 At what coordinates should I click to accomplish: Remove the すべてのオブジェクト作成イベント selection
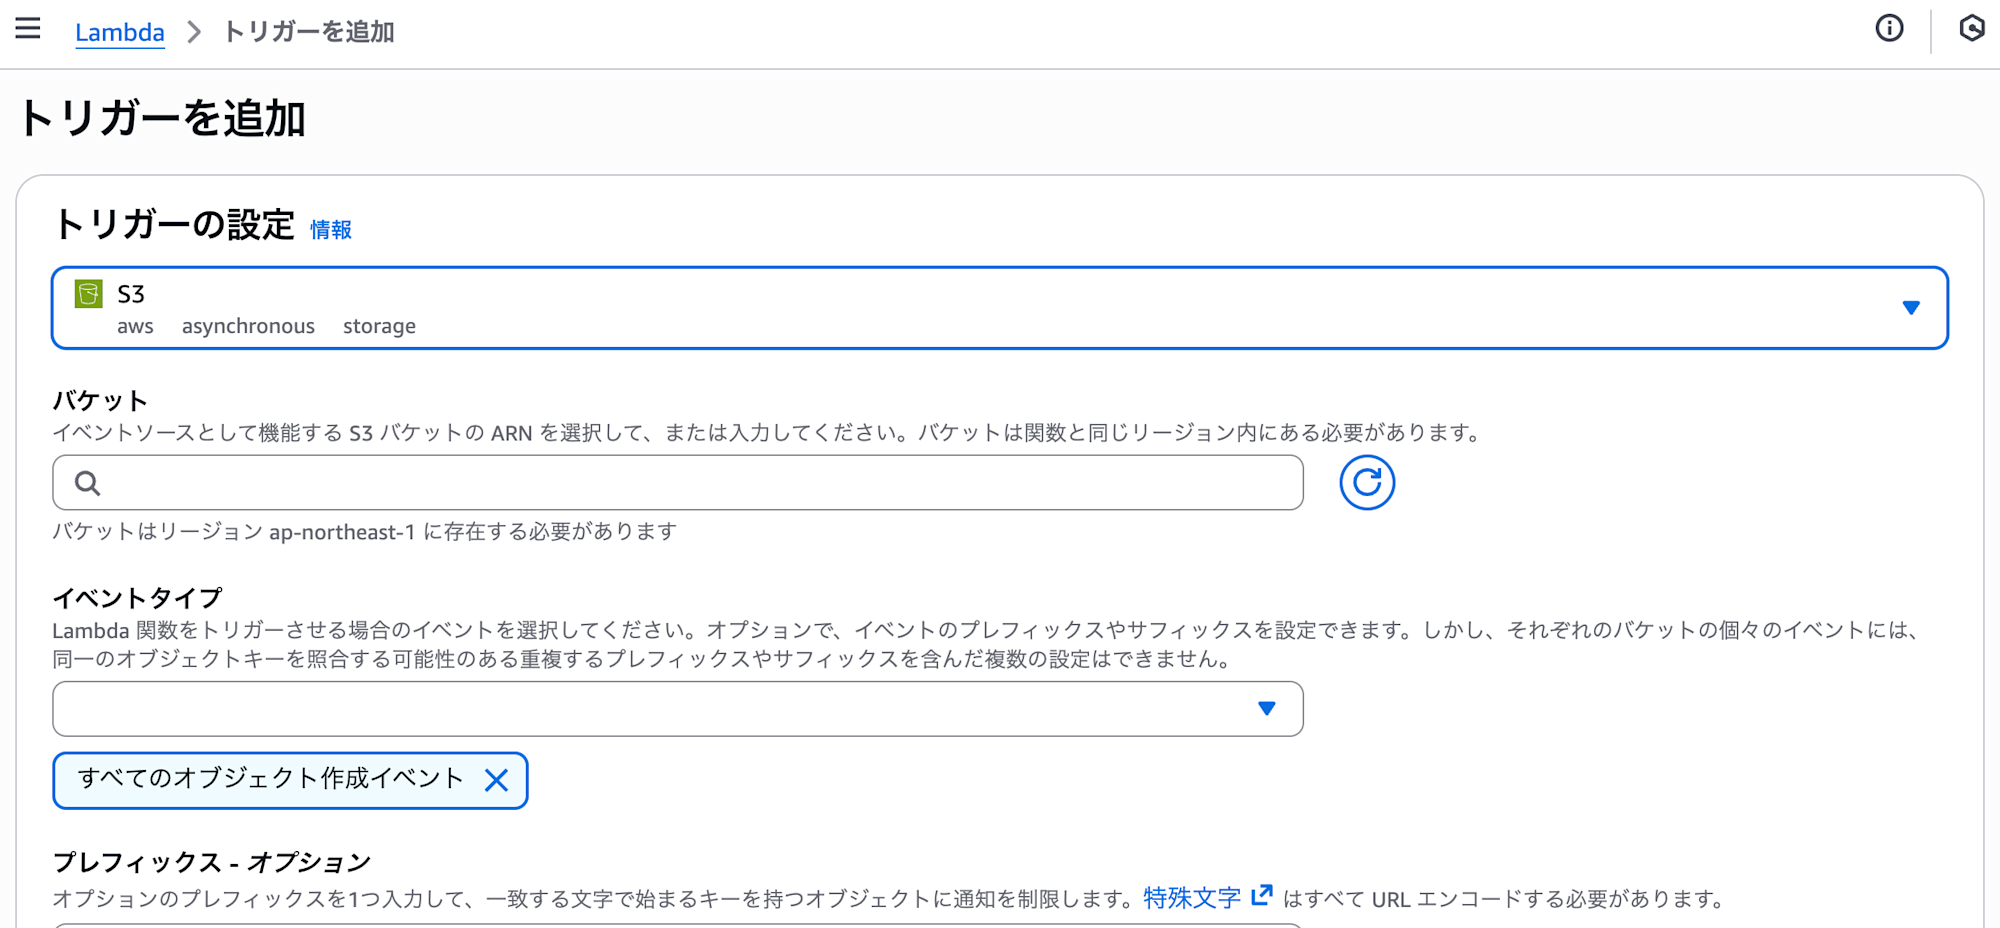click(497, 780)
